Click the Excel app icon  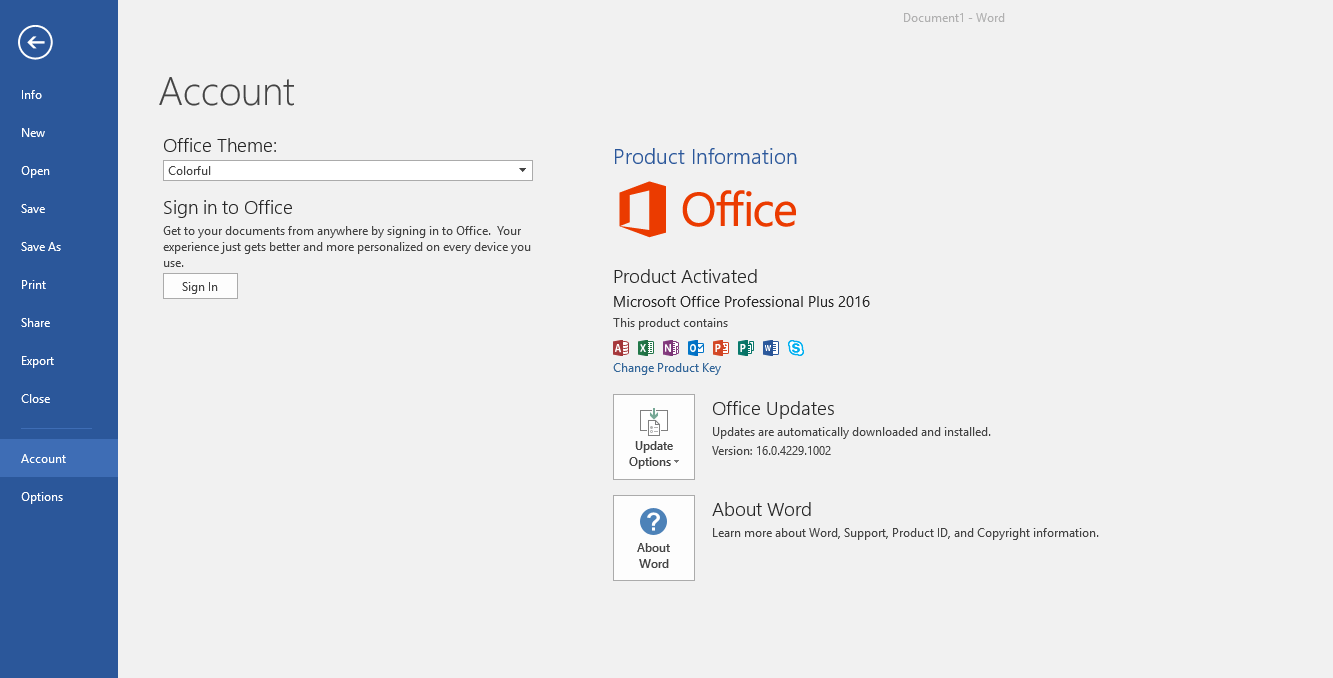coord(646,348)
